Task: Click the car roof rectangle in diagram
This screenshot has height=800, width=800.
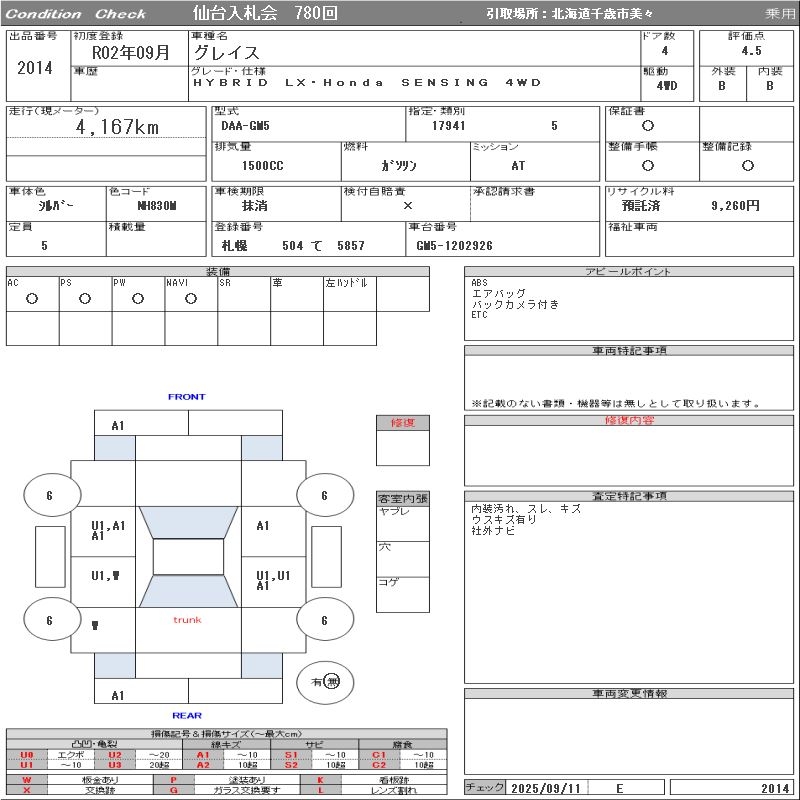Action: pyautogui.click(x=188, y=557)
